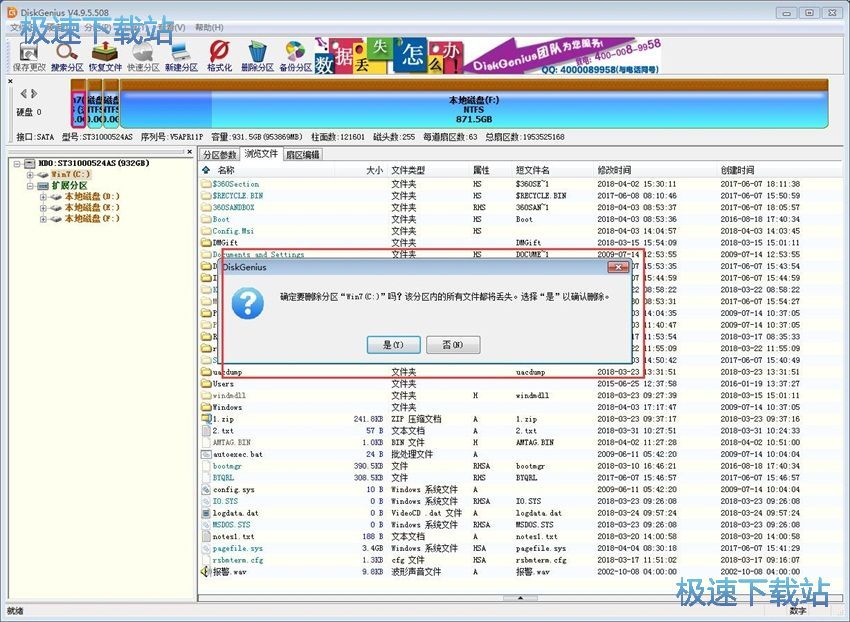Image resolution: width=850 pixels, height=622 pixels.
Task: Expand the 本地磁盘(E:) tree node
Action: 43,208
